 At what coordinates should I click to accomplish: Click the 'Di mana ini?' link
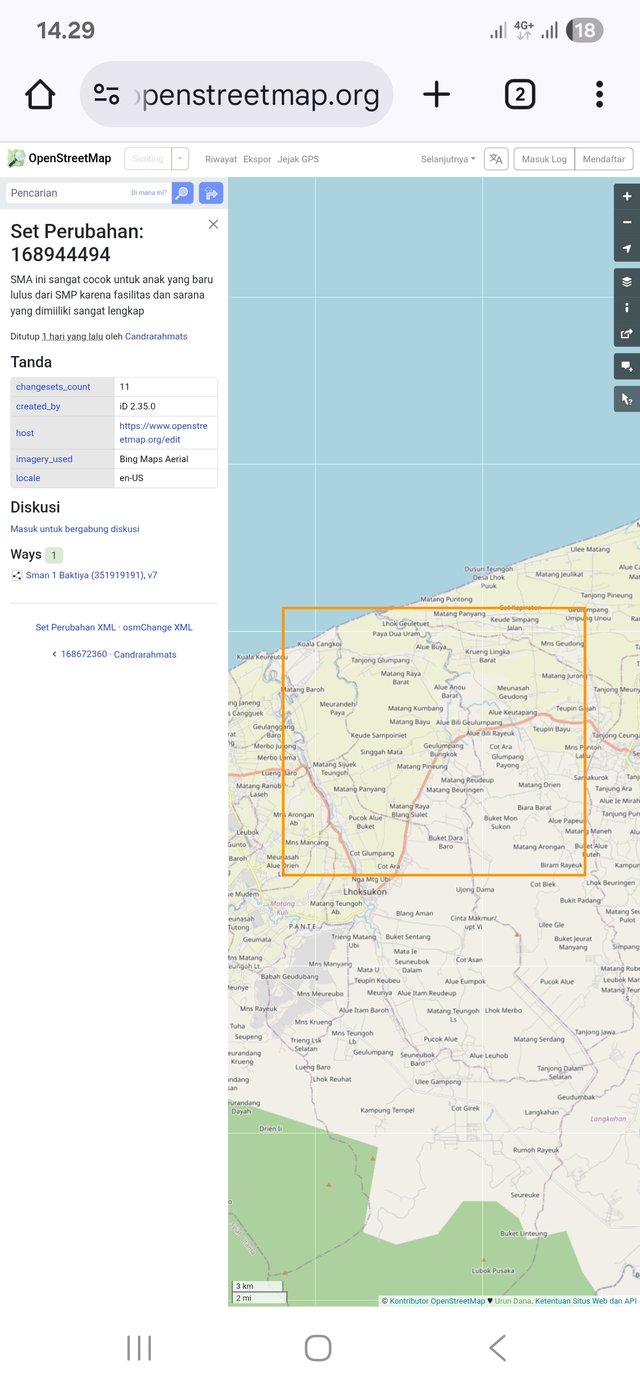149,193
